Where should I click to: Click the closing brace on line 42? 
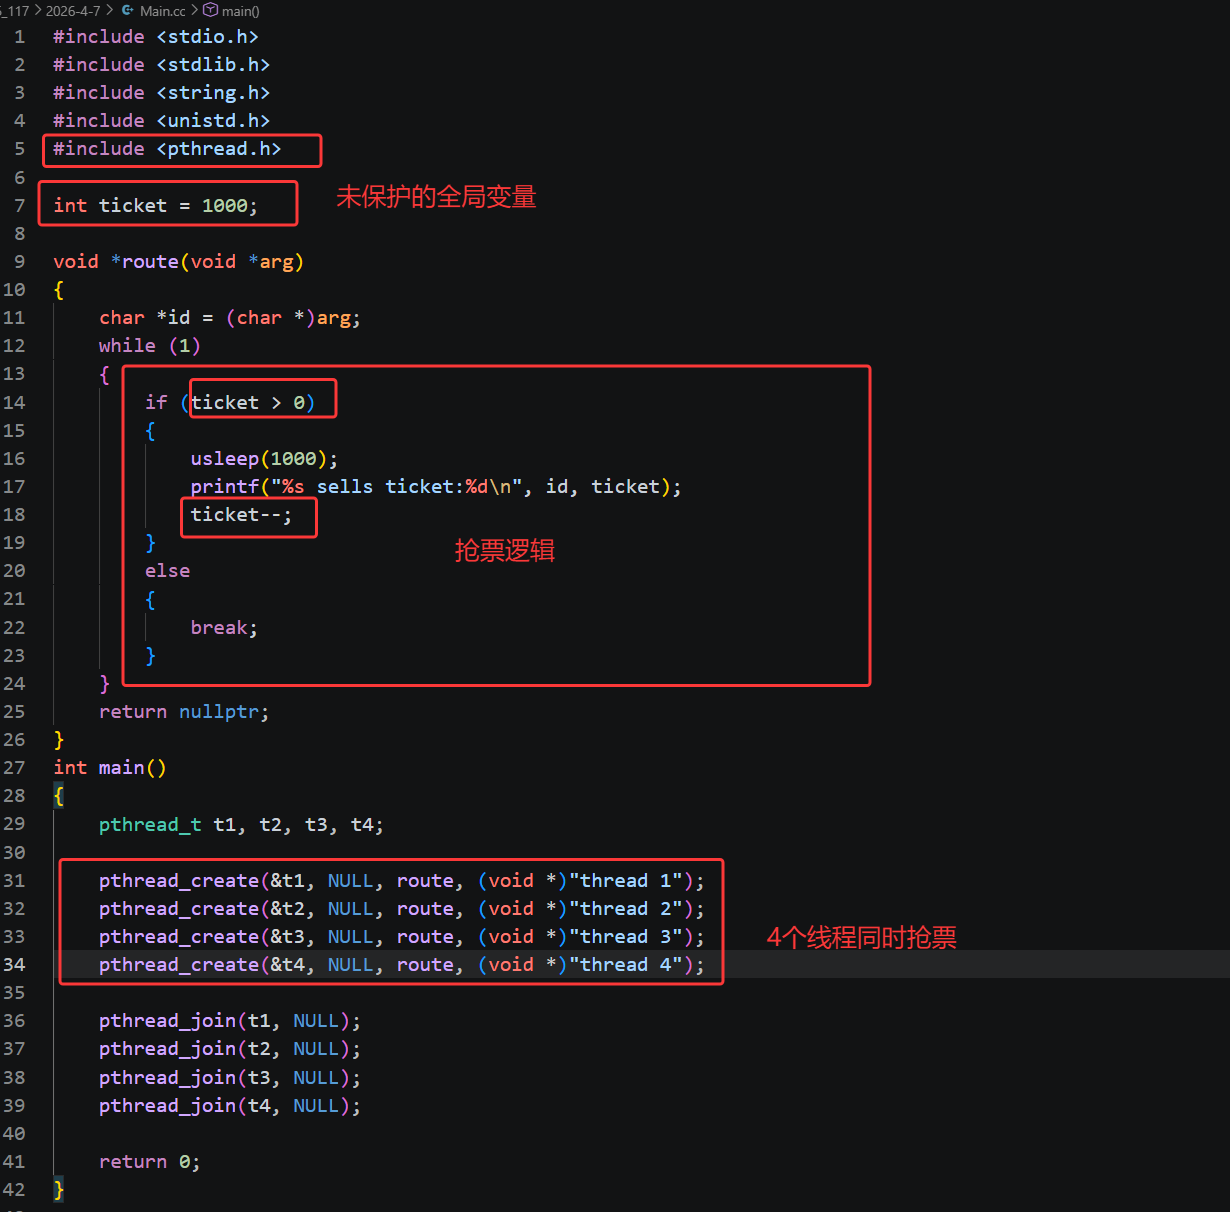pos(59,1190)
